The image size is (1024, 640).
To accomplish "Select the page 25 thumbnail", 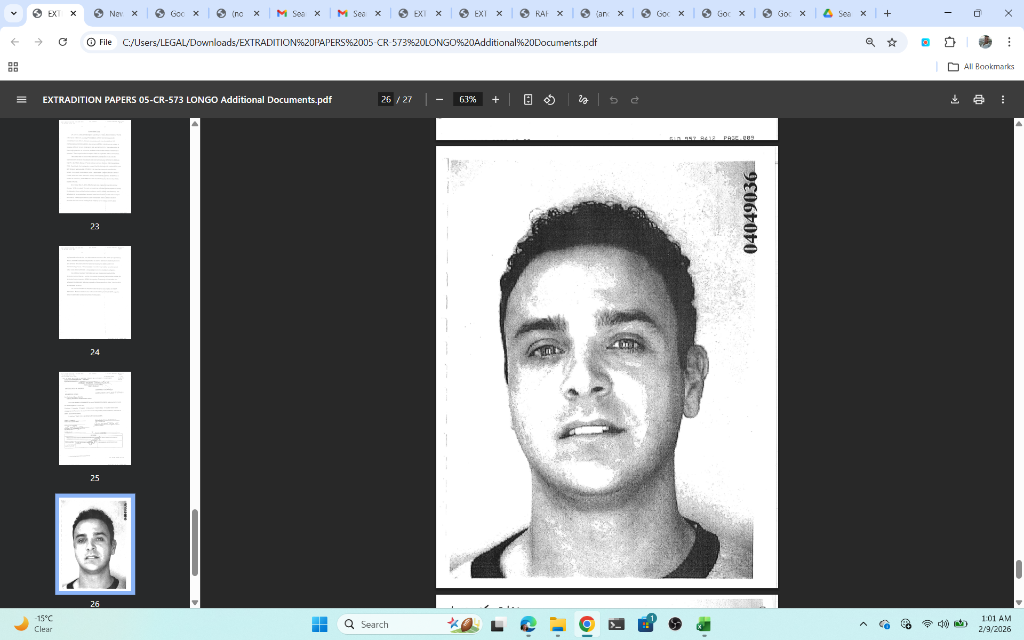I will pyautogui.click(x=95, y=418).
